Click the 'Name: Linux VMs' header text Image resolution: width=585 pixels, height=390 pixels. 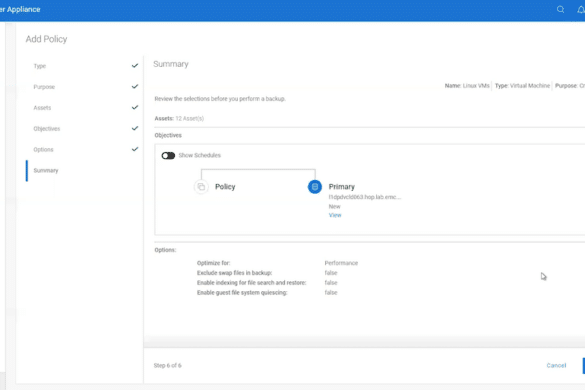pos(467,86)
